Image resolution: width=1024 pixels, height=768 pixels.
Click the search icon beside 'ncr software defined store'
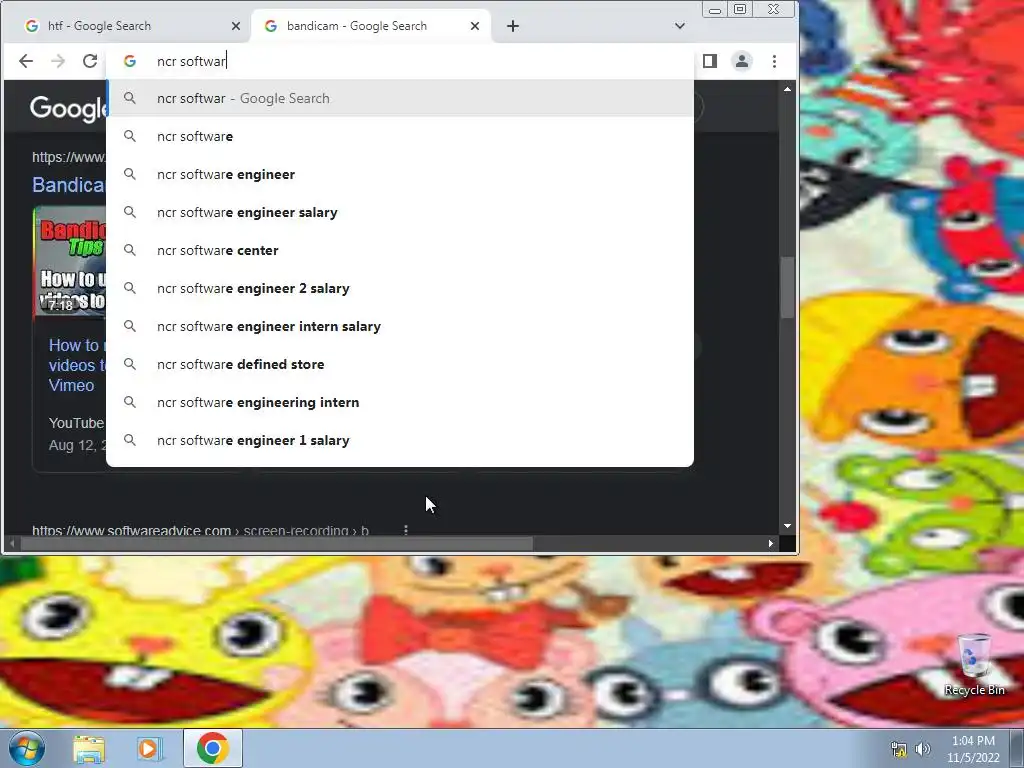click(130, 364)
